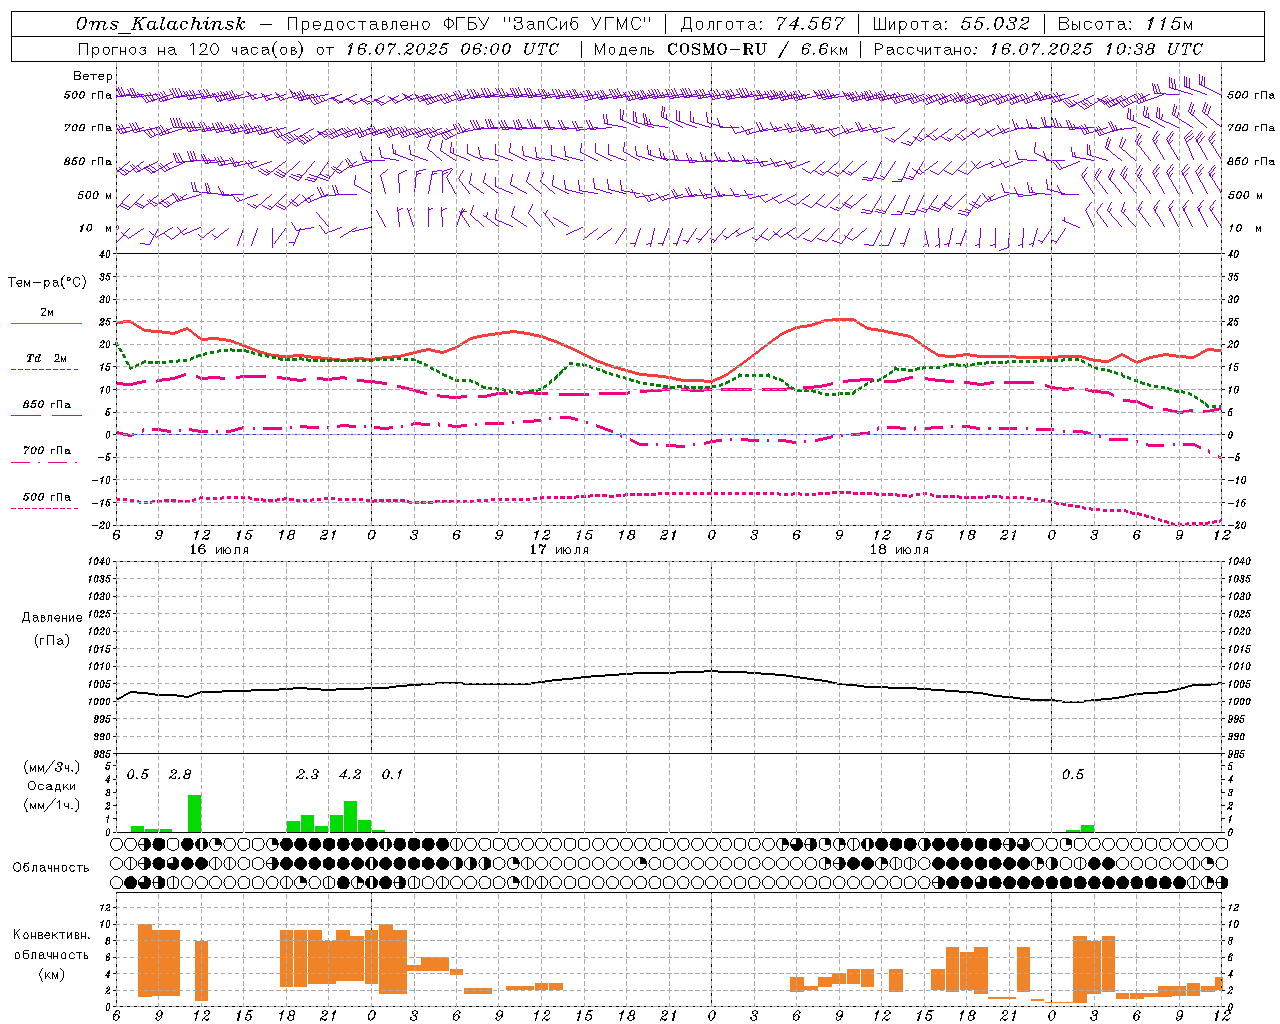
Task: Click the 2.8 precipitation total
Action: 180,775
